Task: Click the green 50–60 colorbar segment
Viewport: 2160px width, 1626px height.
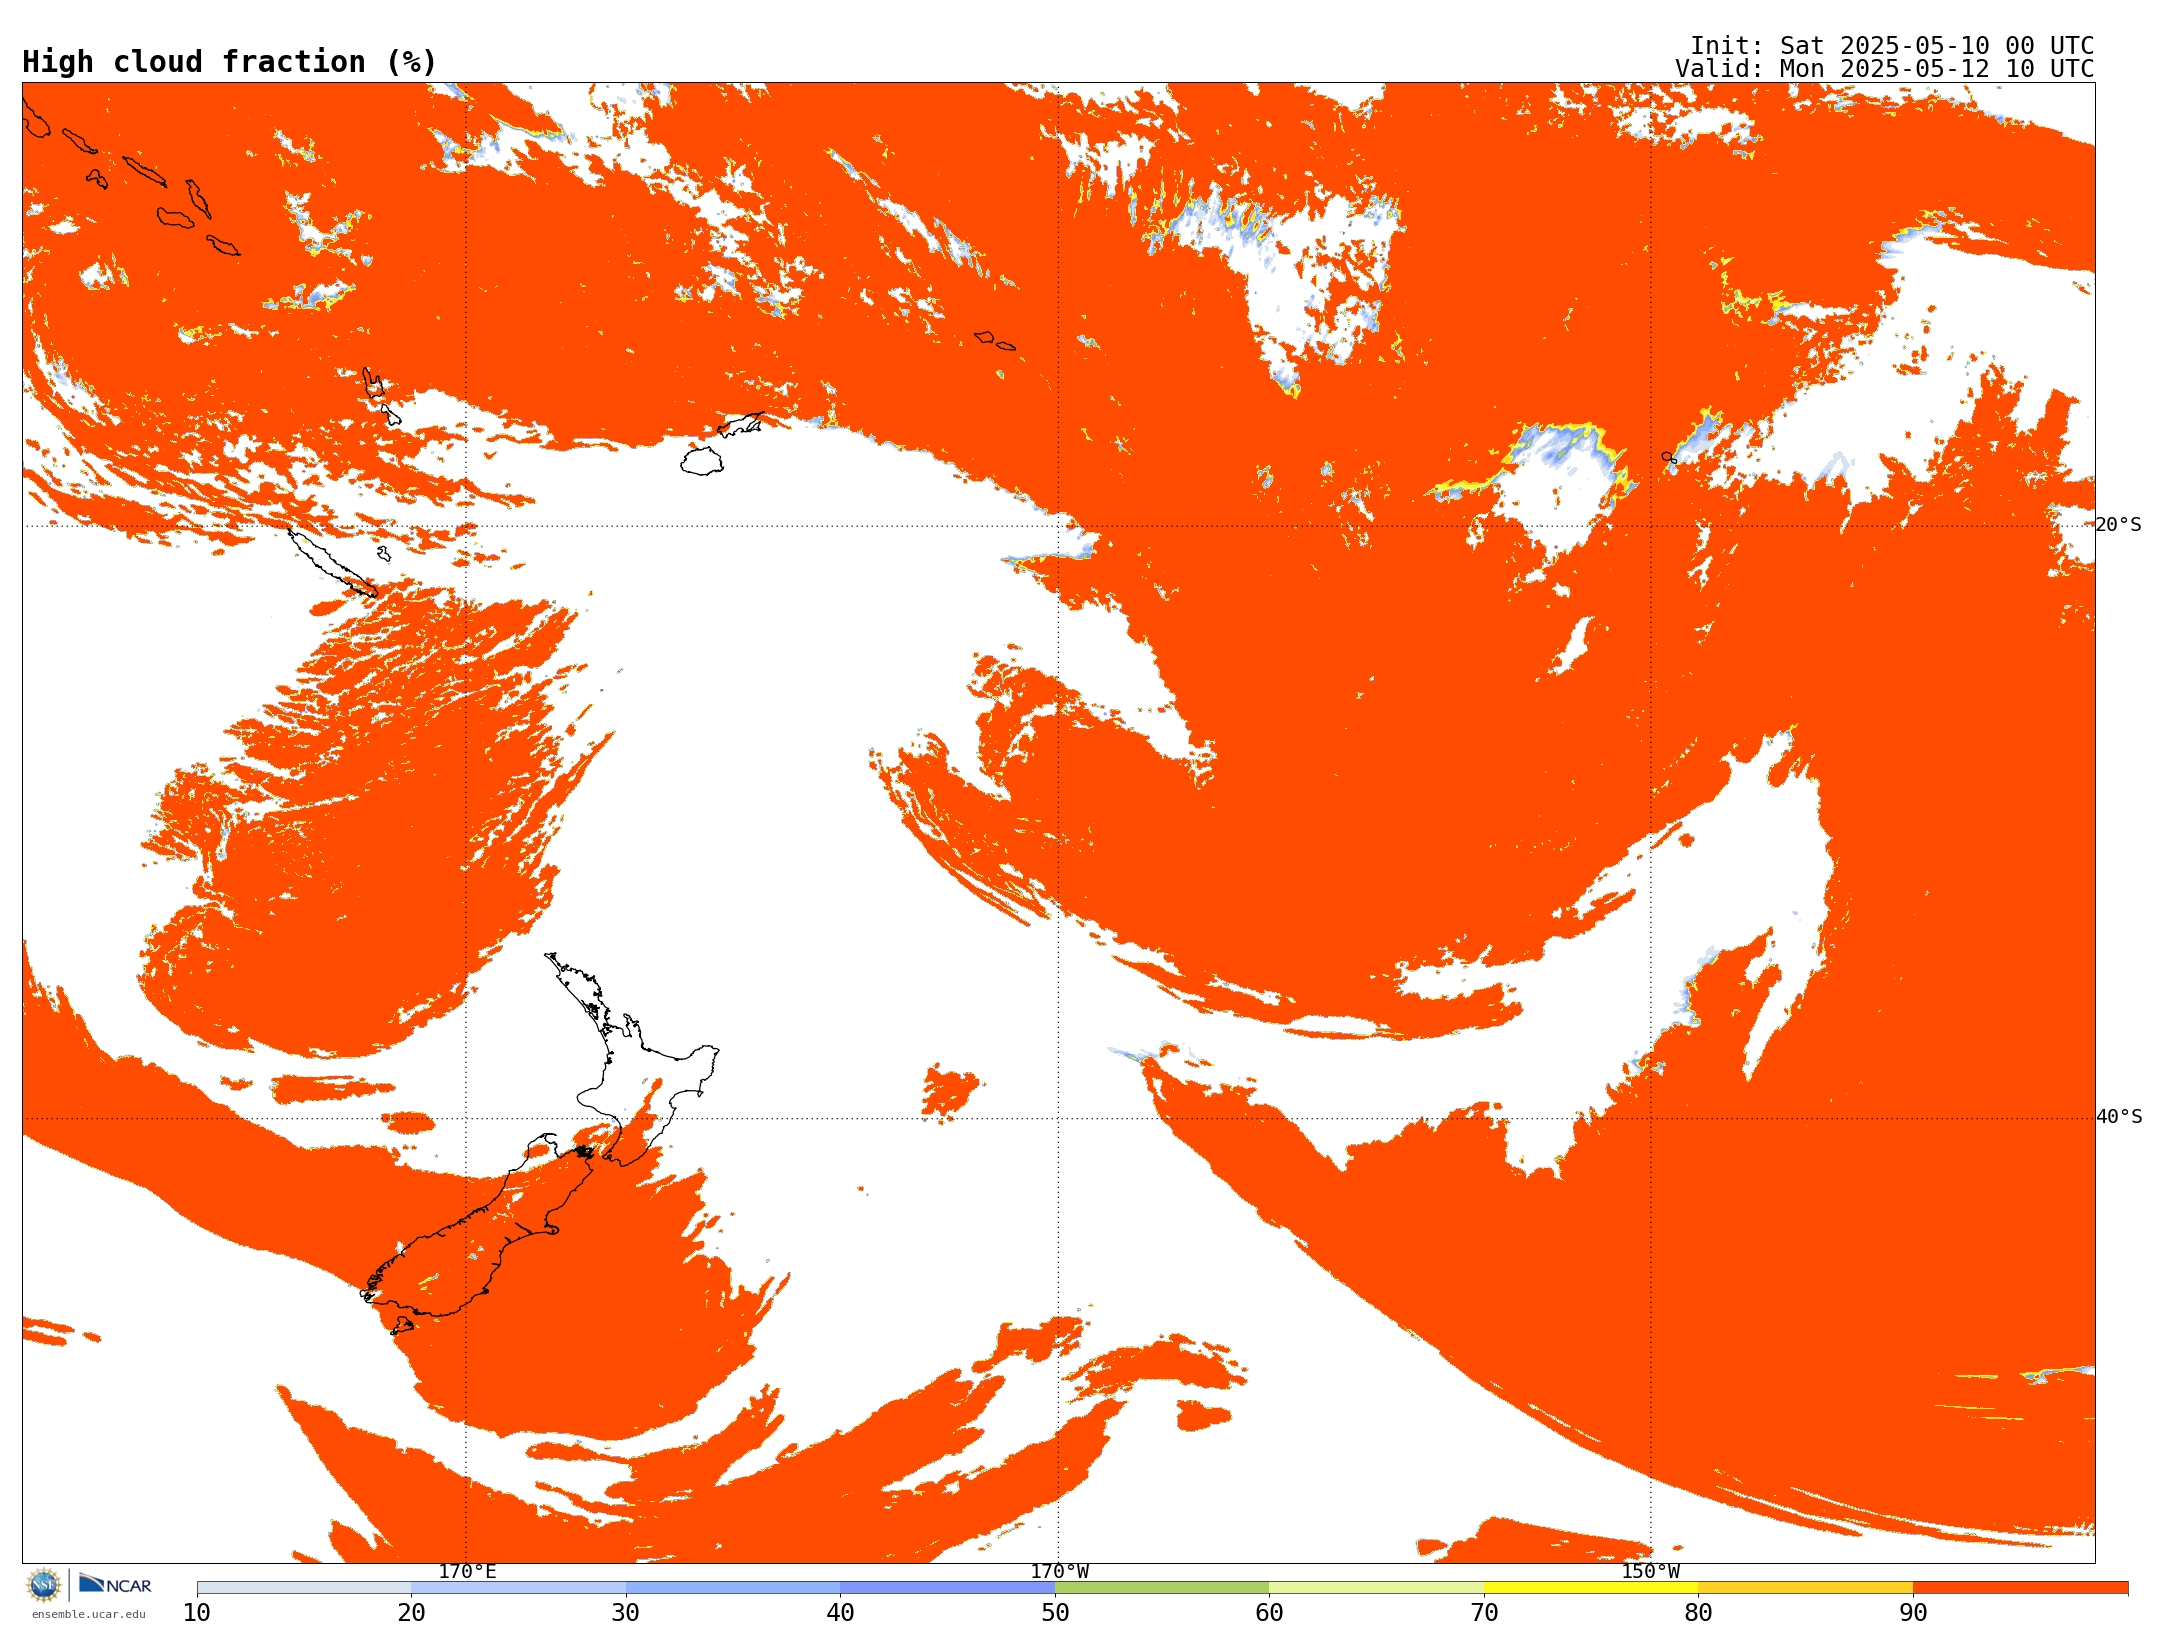Action: pos(1162,1588)
